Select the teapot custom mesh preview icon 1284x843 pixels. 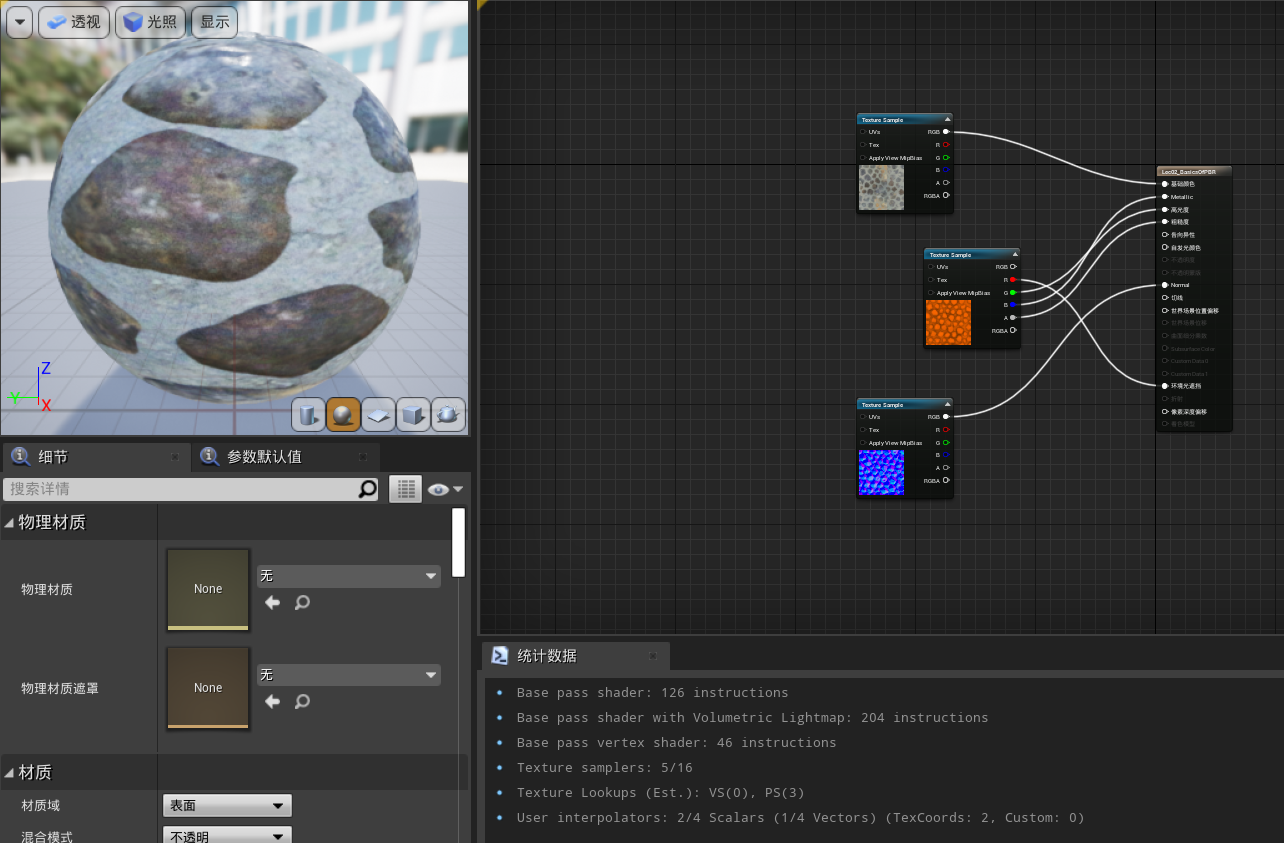click(x=448, y=414)
